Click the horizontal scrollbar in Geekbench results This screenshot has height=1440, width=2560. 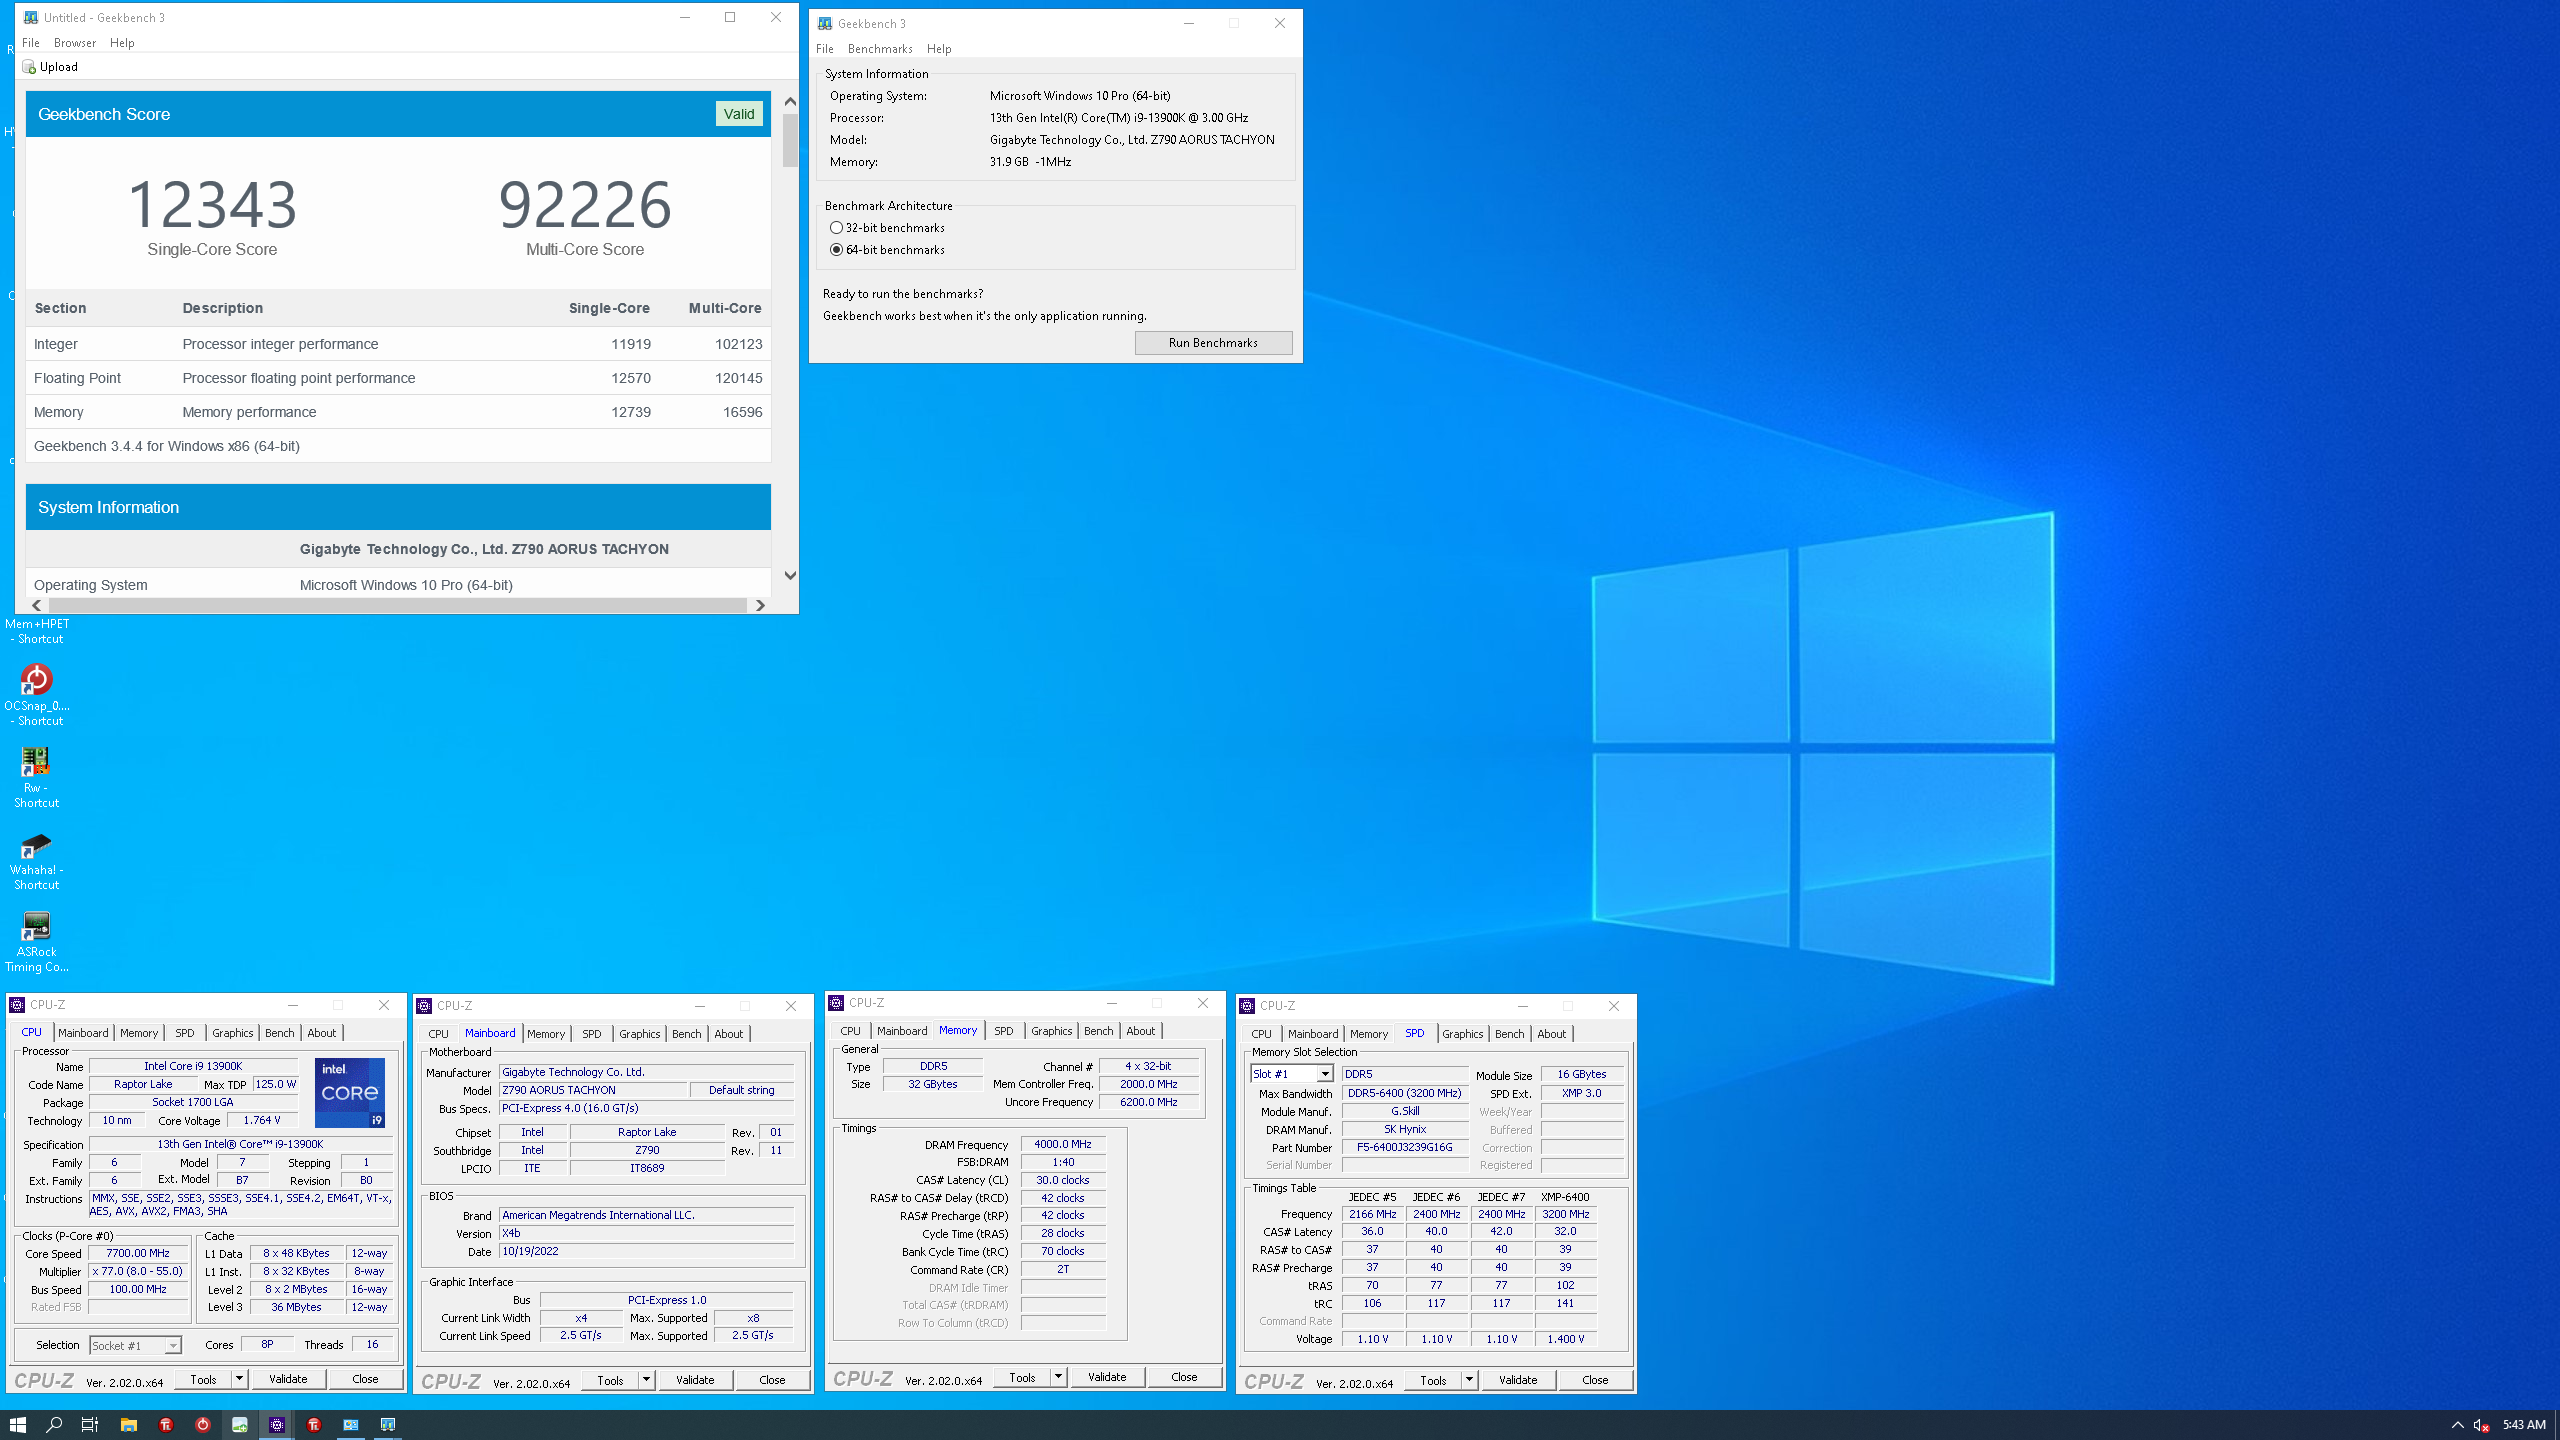point(398,605)
